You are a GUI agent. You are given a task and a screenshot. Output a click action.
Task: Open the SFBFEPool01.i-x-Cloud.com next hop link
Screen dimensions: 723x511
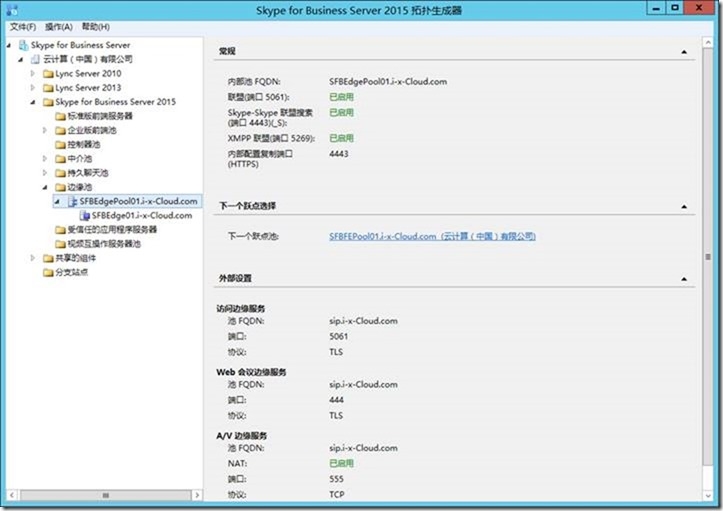432,236
